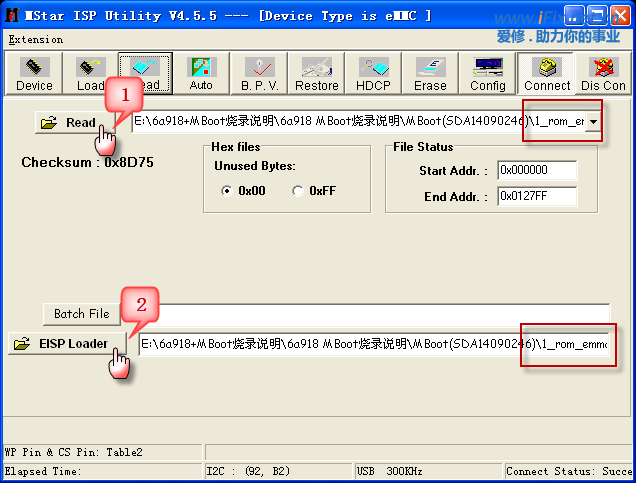Open the Config settings icon
The height and width of the screenshot is (483, 636).
point(488,74)
